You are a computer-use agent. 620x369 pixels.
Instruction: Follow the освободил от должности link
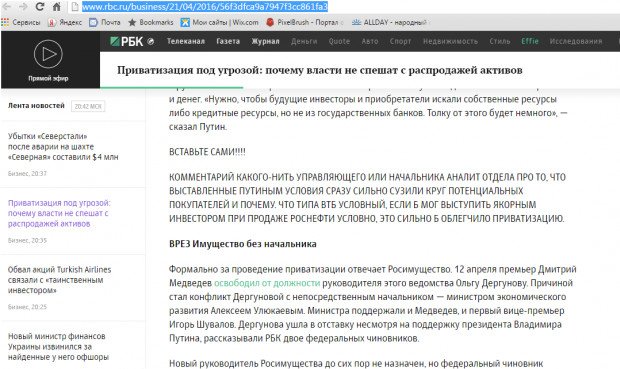pos(267,283)
